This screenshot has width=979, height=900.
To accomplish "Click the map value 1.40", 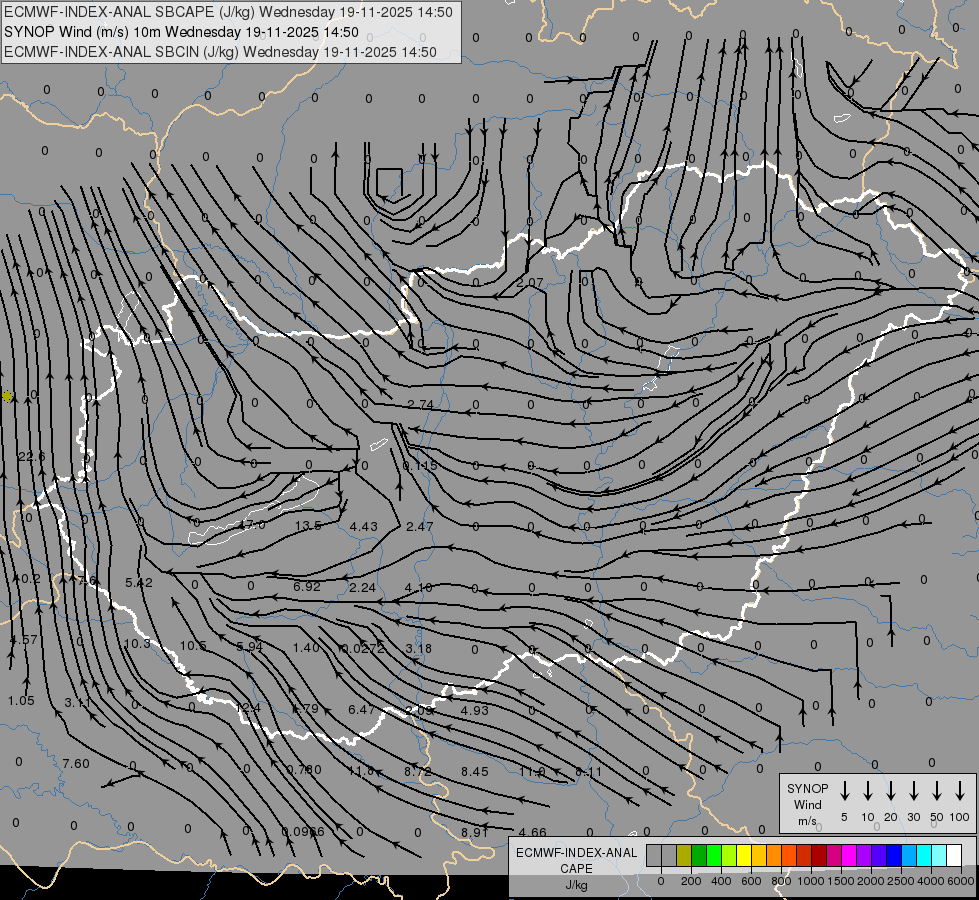I will pyautogui.click(x=306, y=648).
